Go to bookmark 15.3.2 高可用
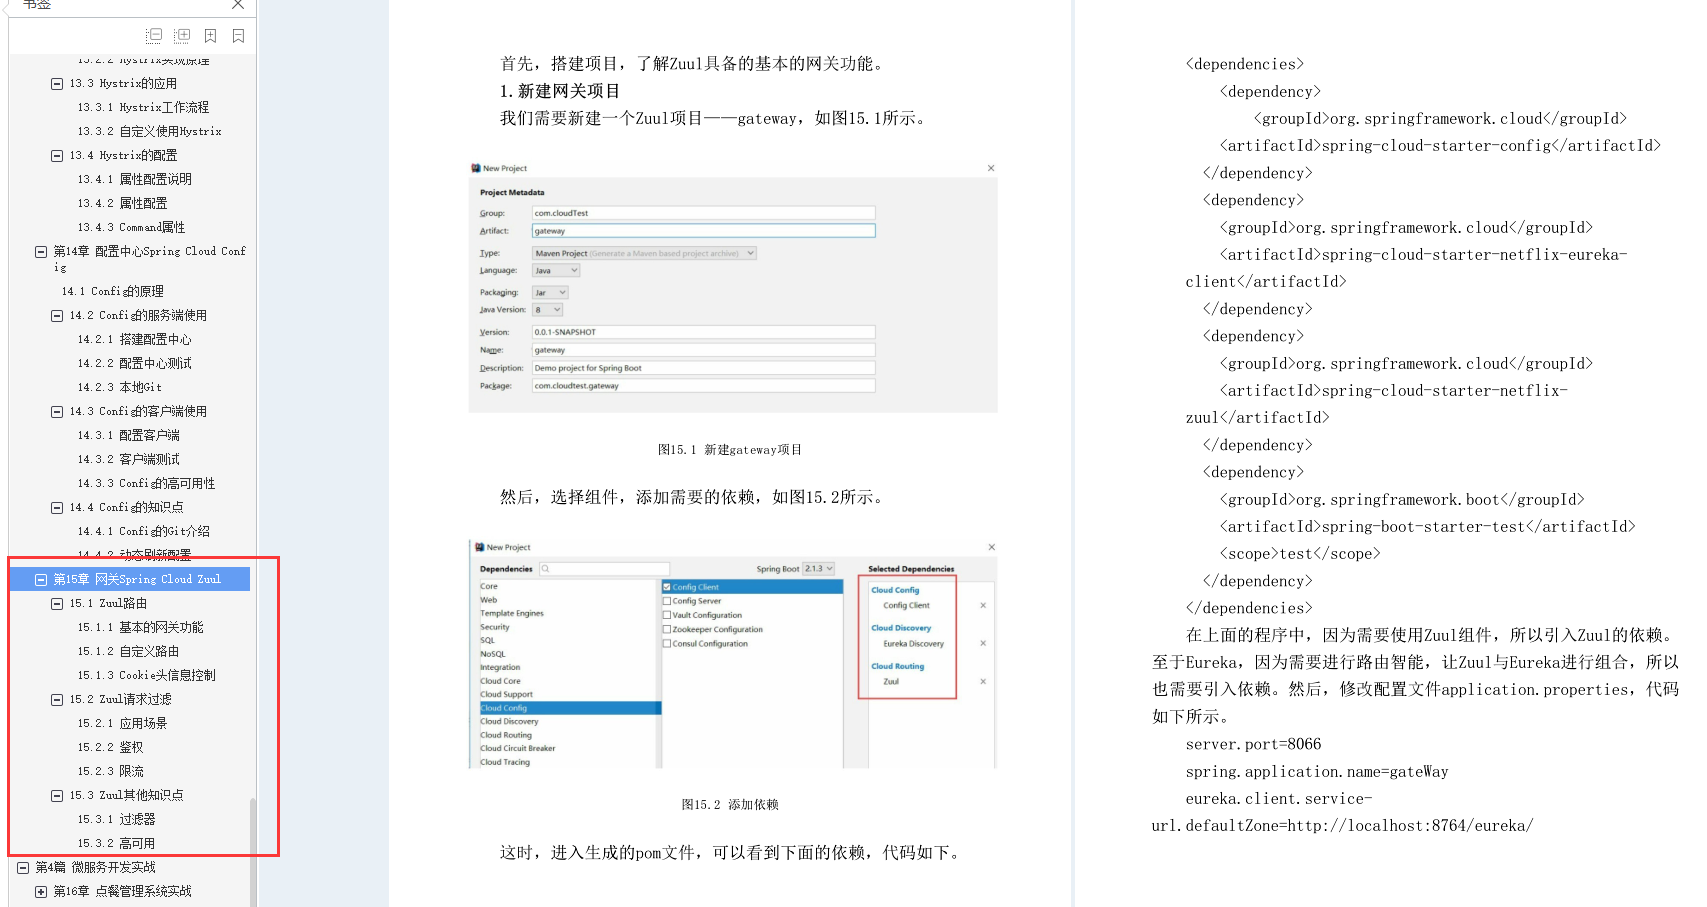The width and height of the screenshot is (1707, 907). (x=116, y=843)
